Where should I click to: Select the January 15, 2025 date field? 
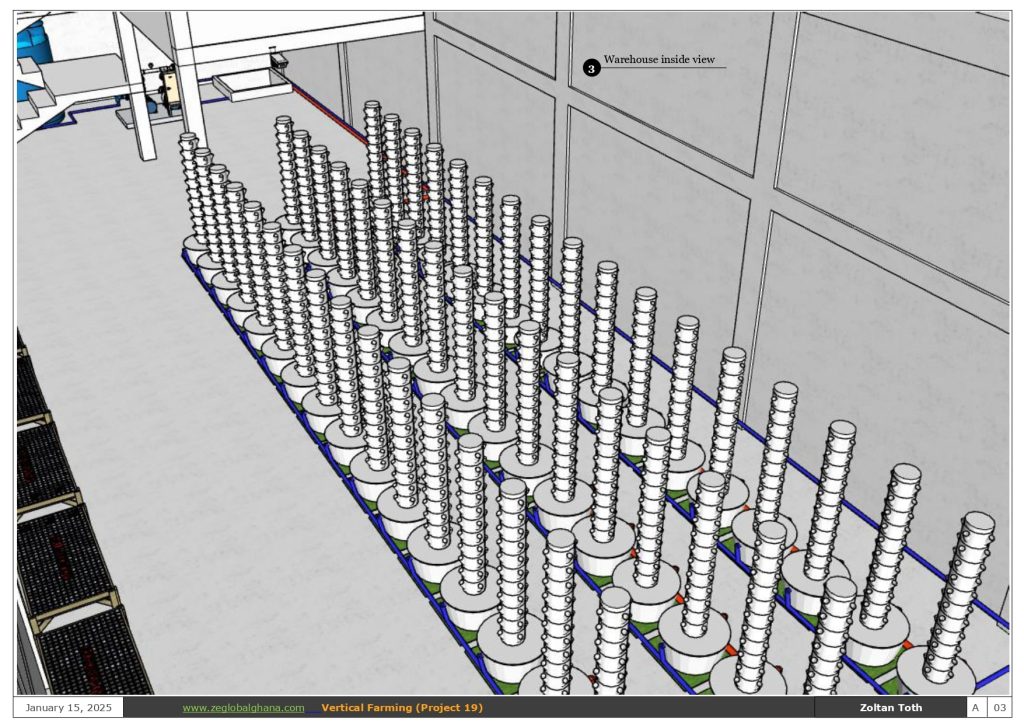click(x=70, y=708)
